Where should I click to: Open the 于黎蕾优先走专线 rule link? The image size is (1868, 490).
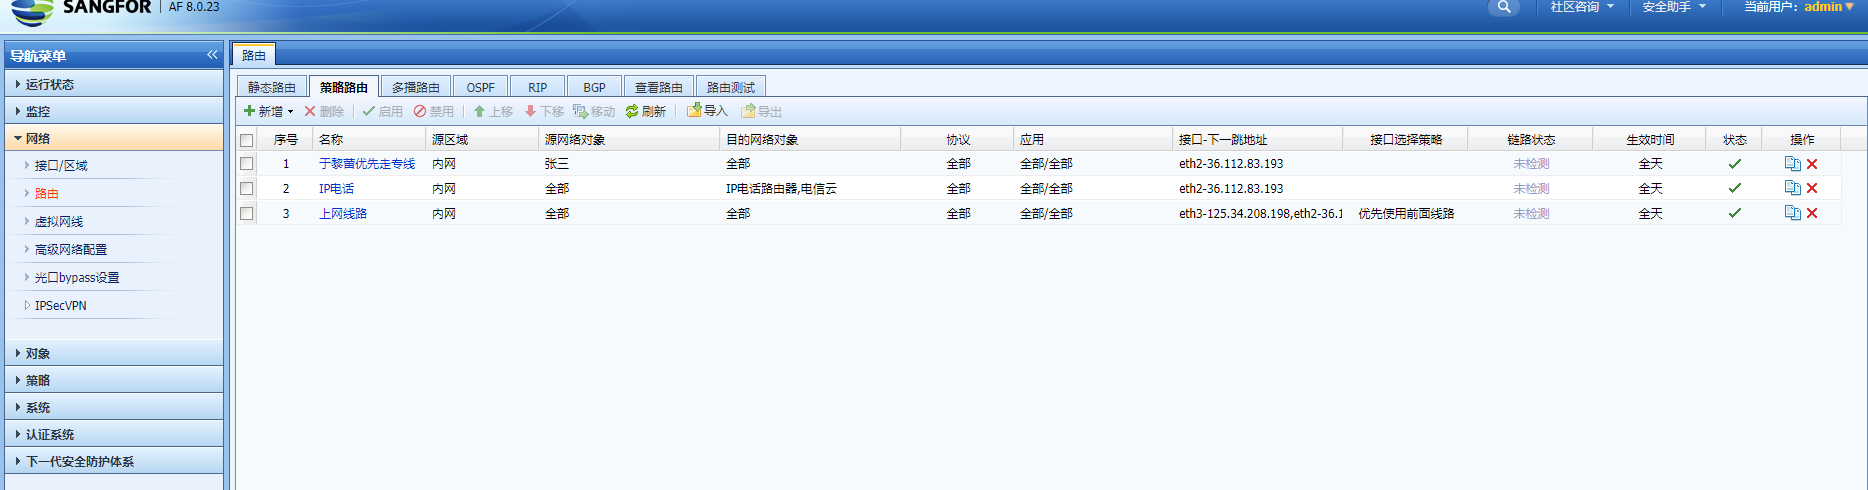(x=367, y=164)
